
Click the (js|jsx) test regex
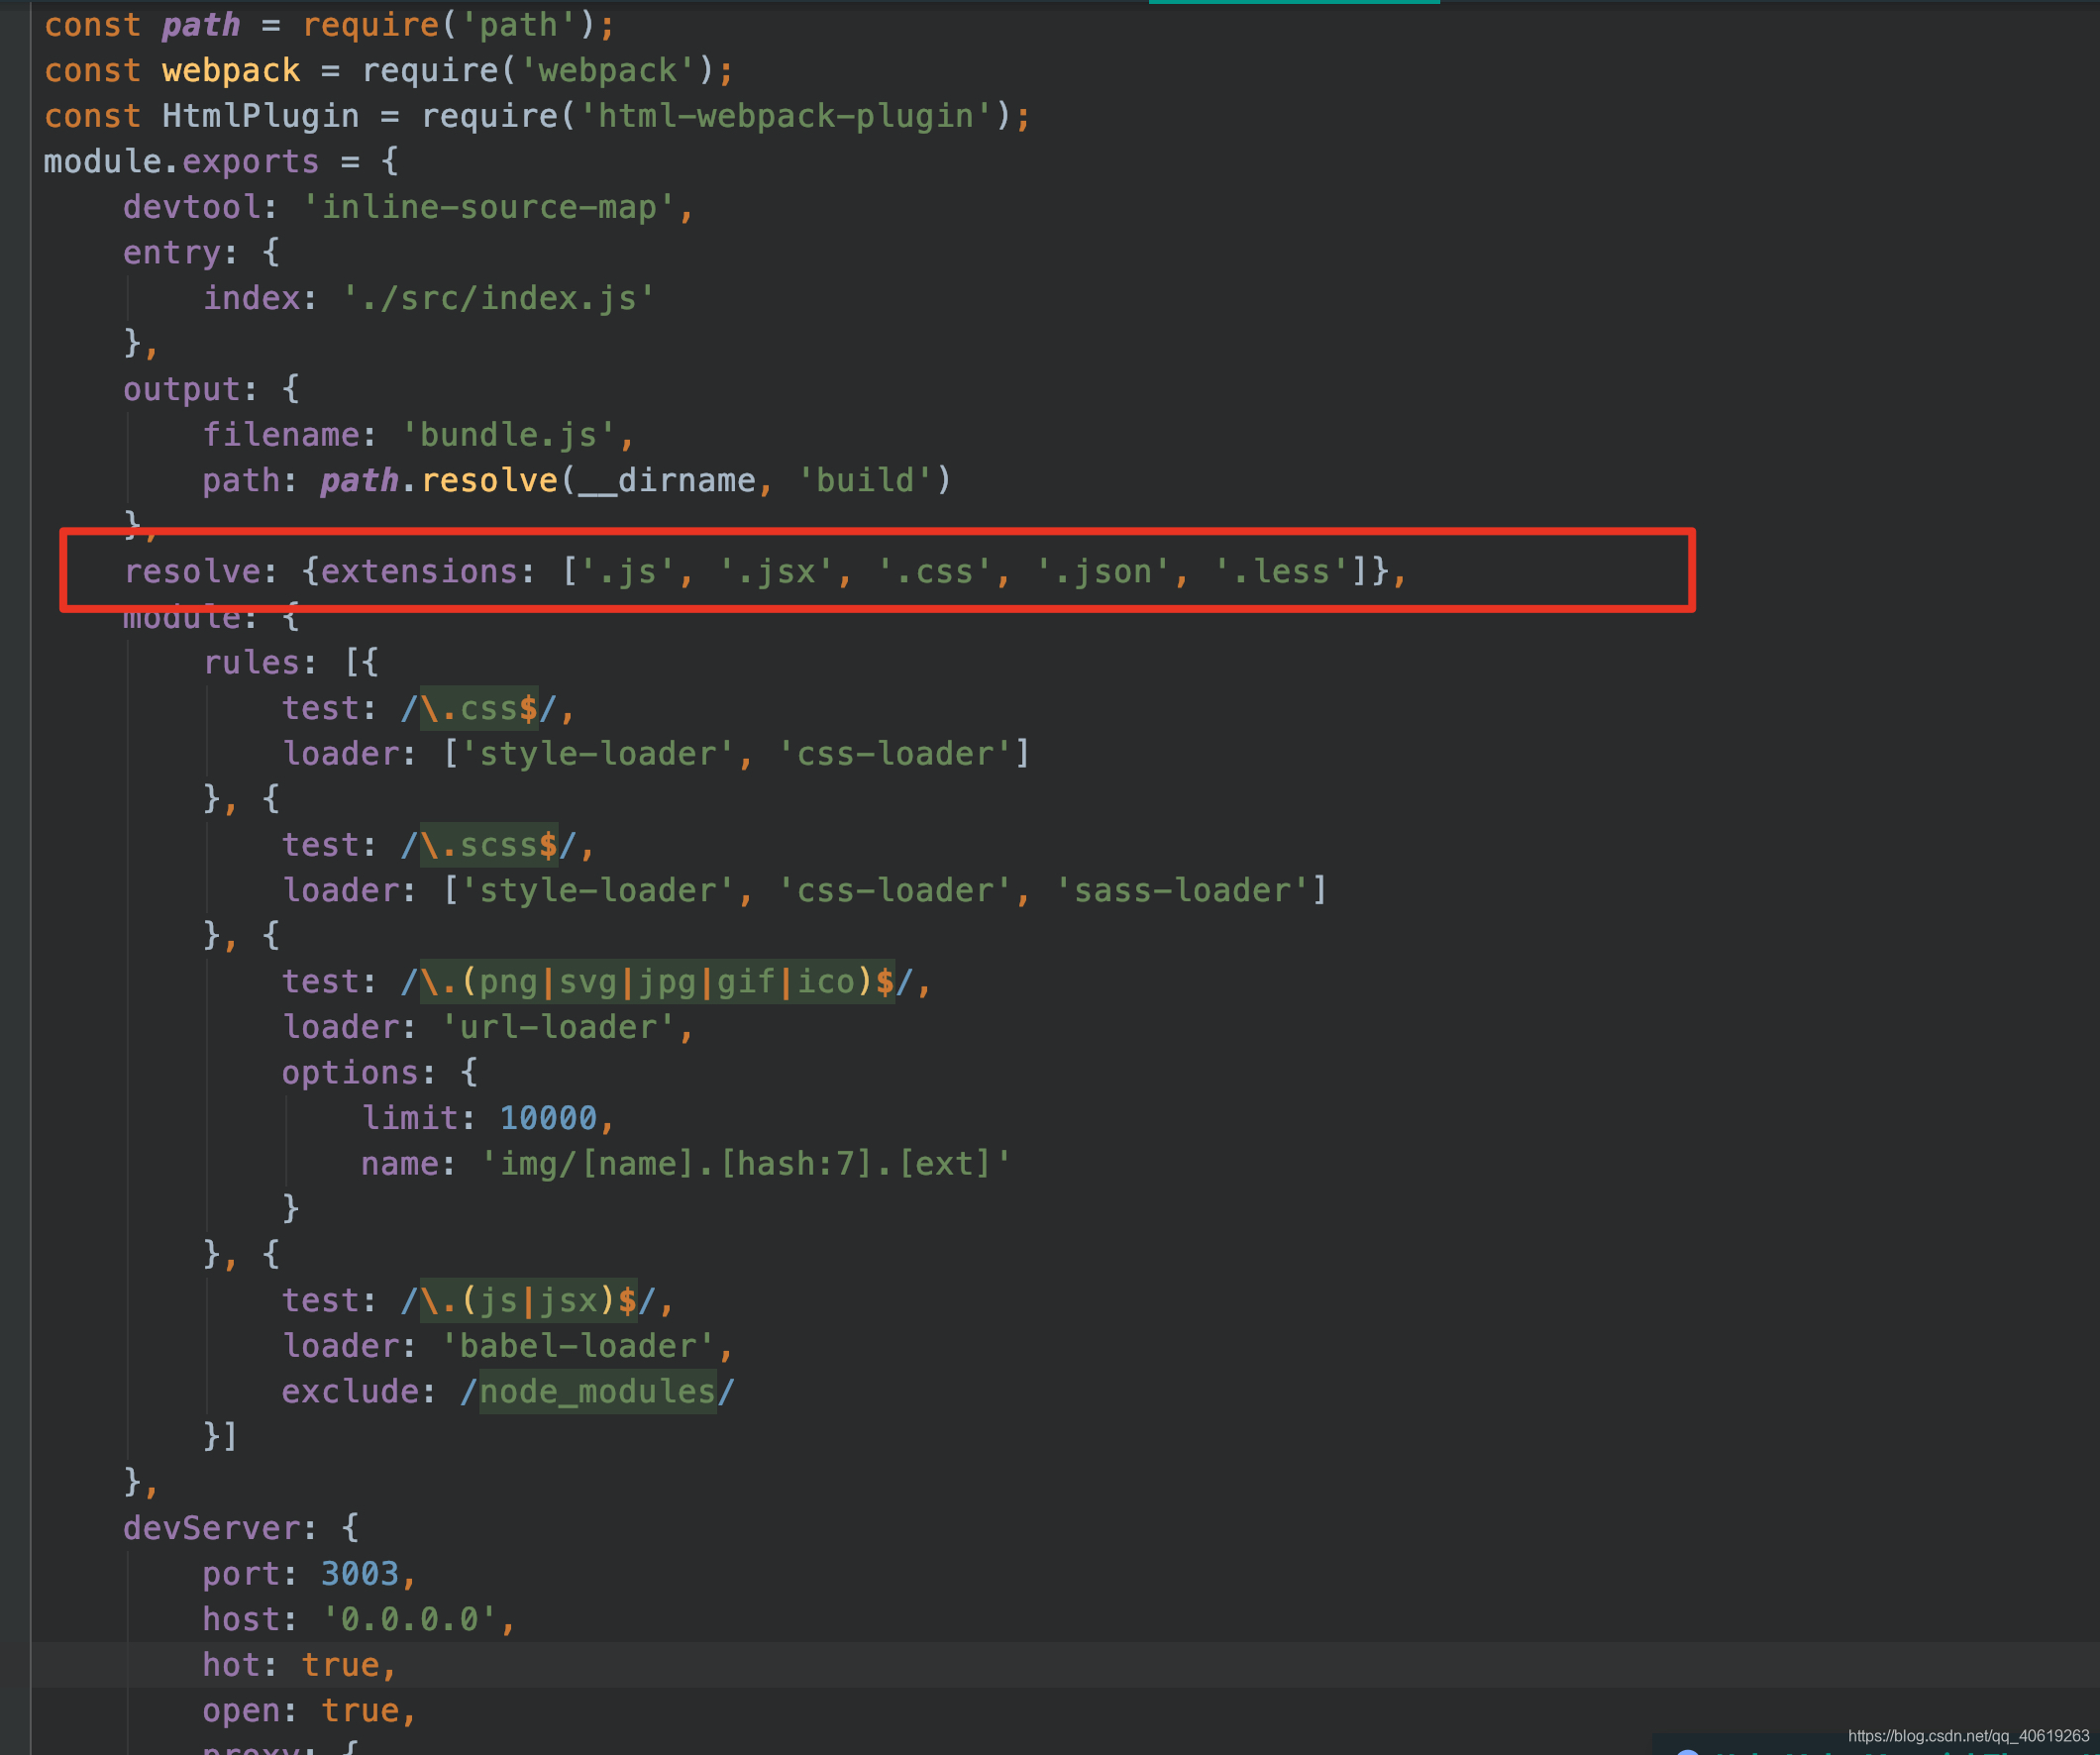[528, 1300]
